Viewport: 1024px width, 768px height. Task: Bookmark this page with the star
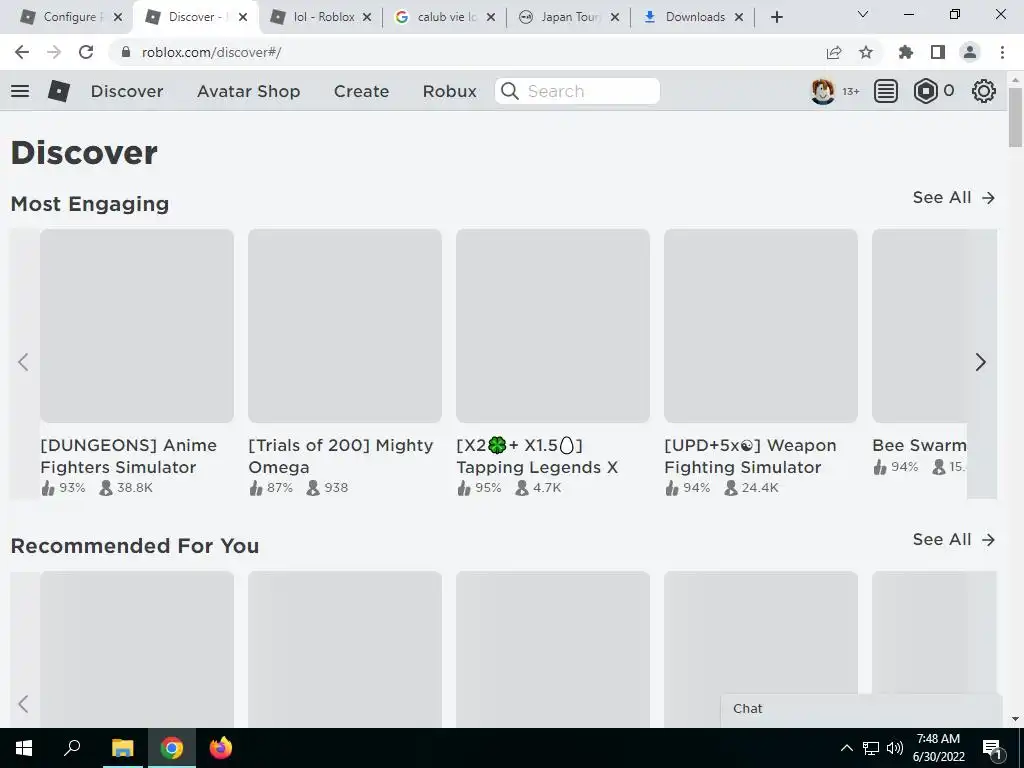pyautogui.click(x=866, y=52)
